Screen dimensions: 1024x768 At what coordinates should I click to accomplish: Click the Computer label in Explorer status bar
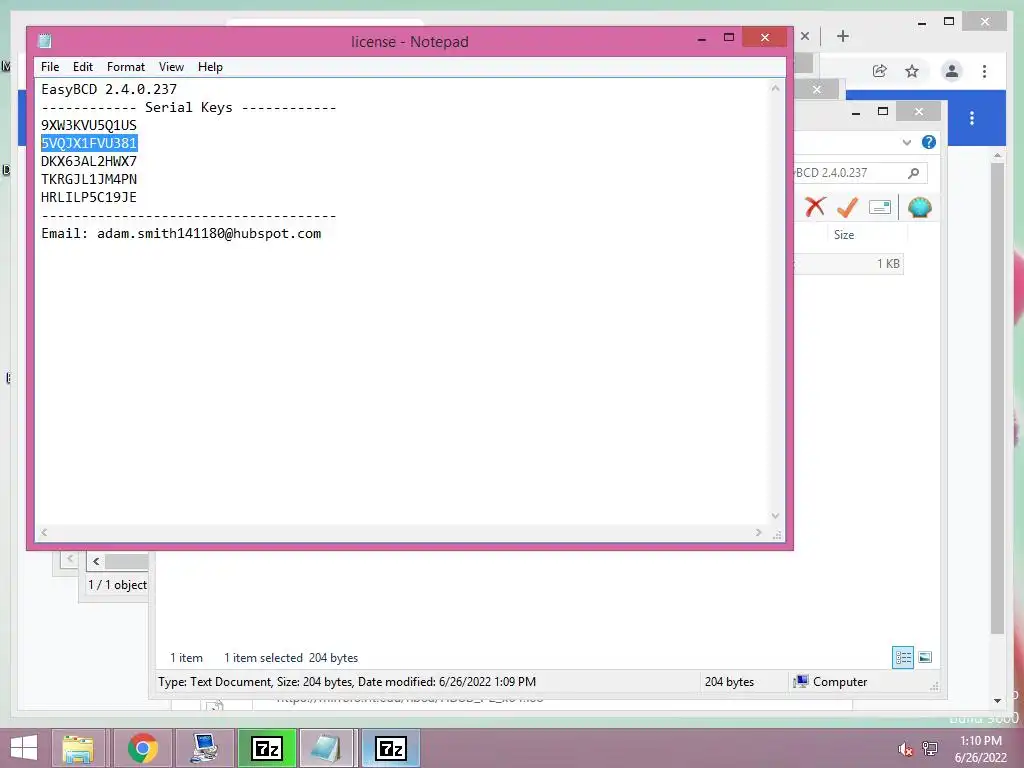[x=840, y=682]
